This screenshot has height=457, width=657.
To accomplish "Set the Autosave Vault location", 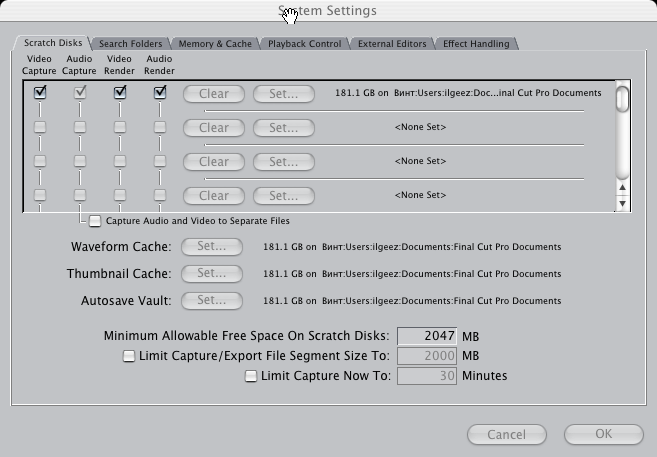I will click(x=212, y=301).
